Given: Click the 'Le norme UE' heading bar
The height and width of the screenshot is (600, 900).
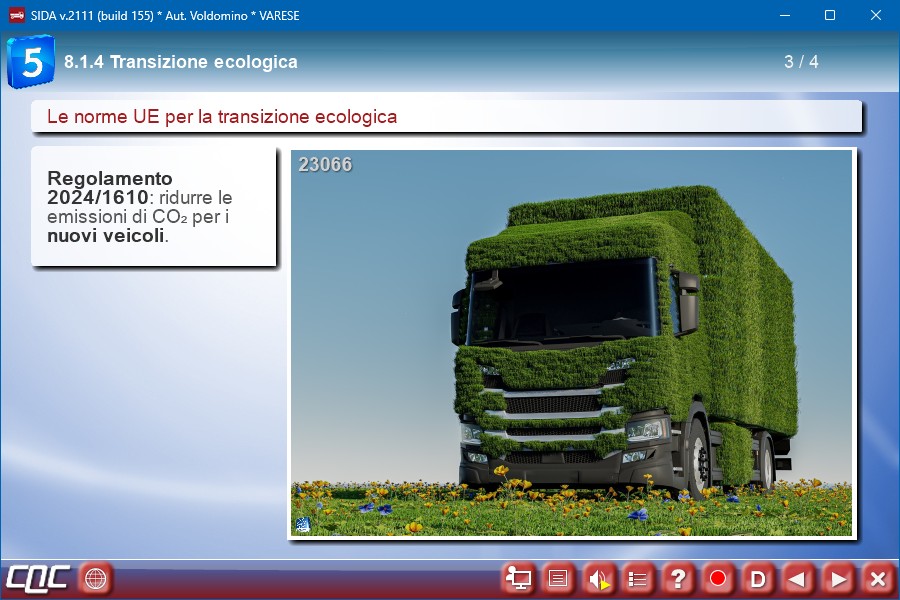Looking at the screenshot, I should (445, 117).
